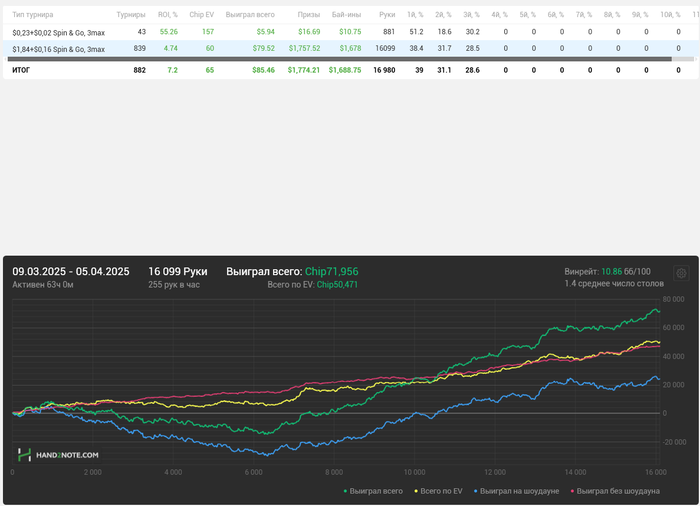Select the '$0,23+$0,02 Spin & Go, 3max' row
Screen dimensions: 700x506
[350, 32]
